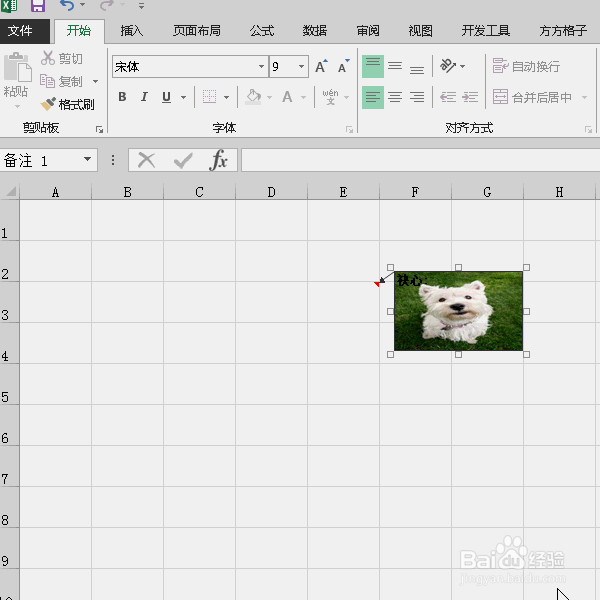Toggle the top align button

[x=373, y=66]
